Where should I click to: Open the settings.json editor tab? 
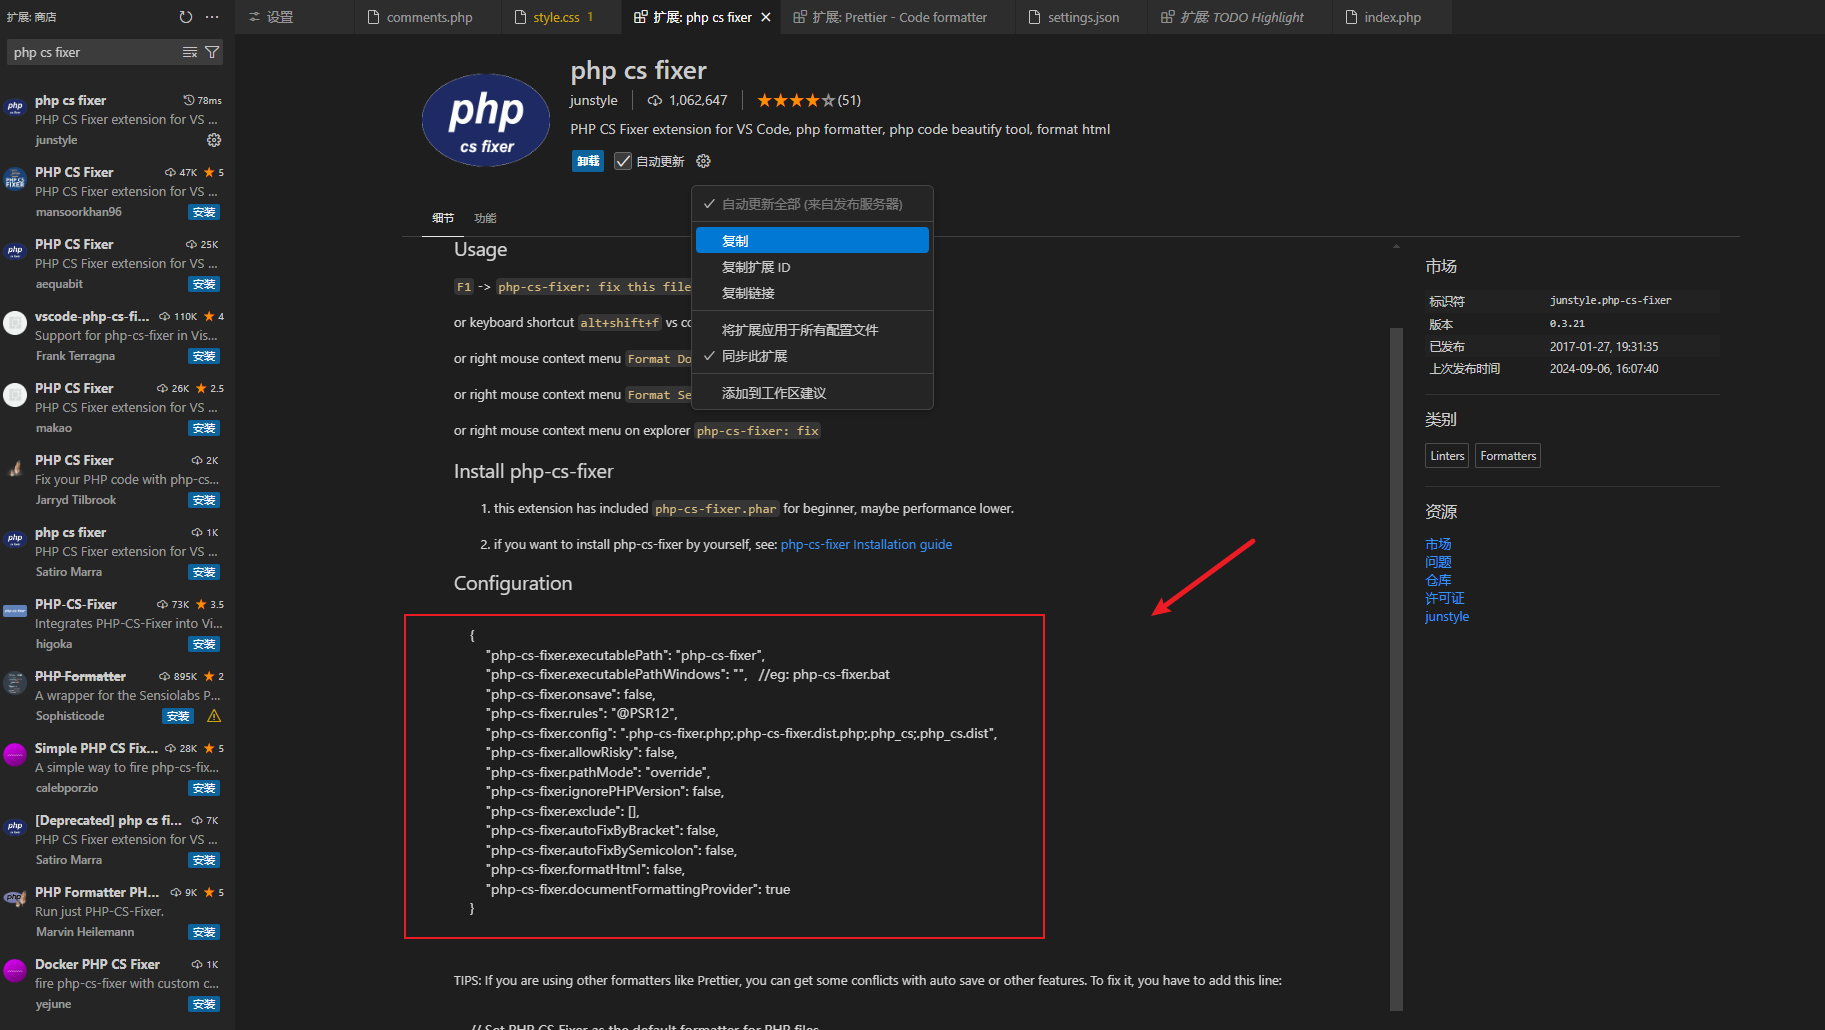tap(1082, 17)
